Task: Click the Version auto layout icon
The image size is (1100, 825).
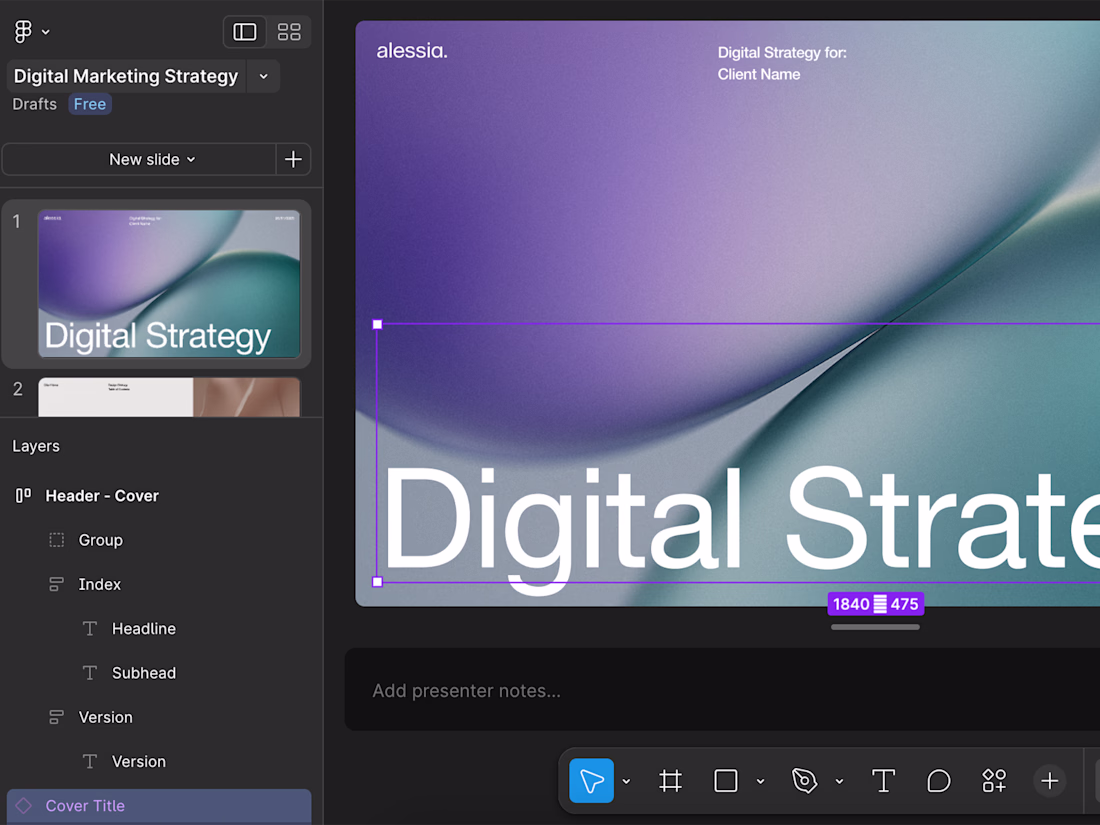Action: pos(57,717)
